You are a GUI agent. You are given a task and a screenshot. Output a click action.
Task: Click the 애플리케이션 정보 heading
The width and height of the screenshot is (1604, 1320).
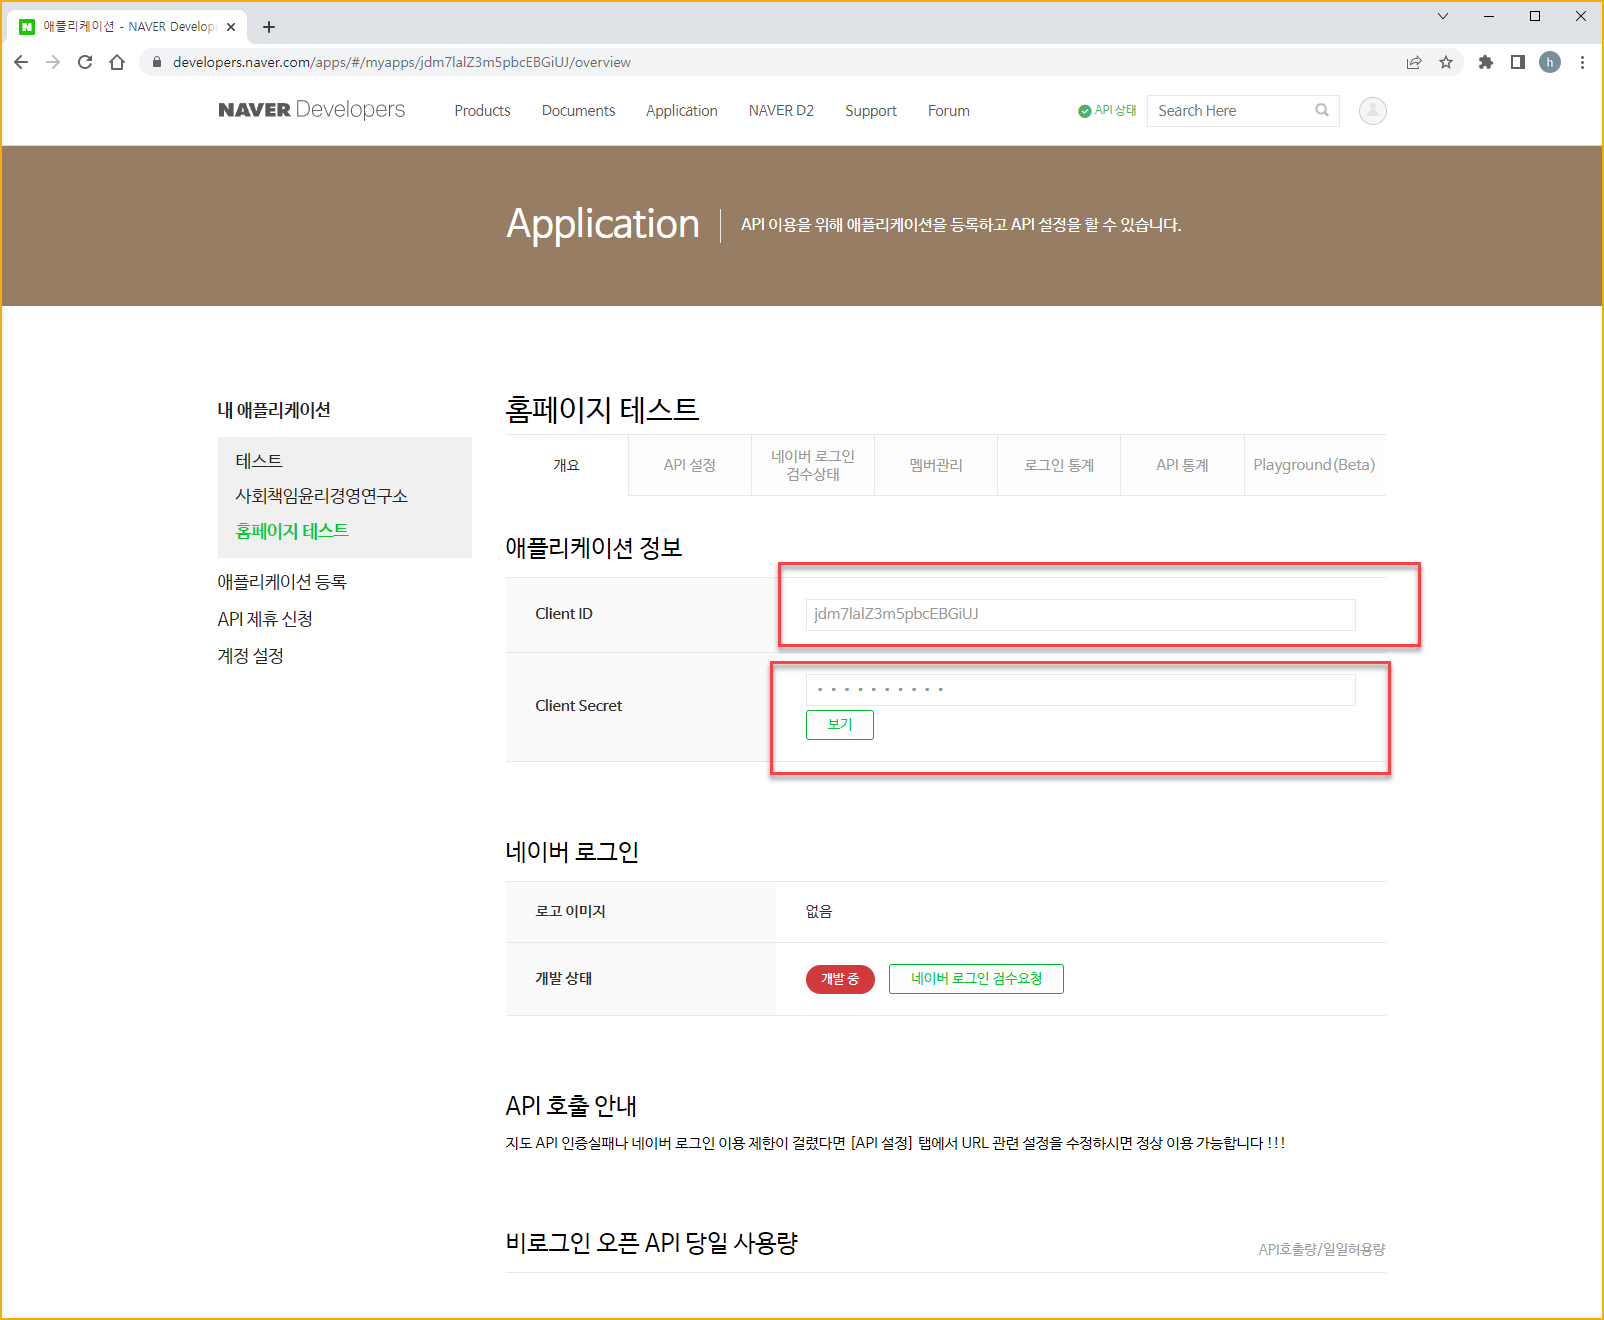click(x=594, y=548)
